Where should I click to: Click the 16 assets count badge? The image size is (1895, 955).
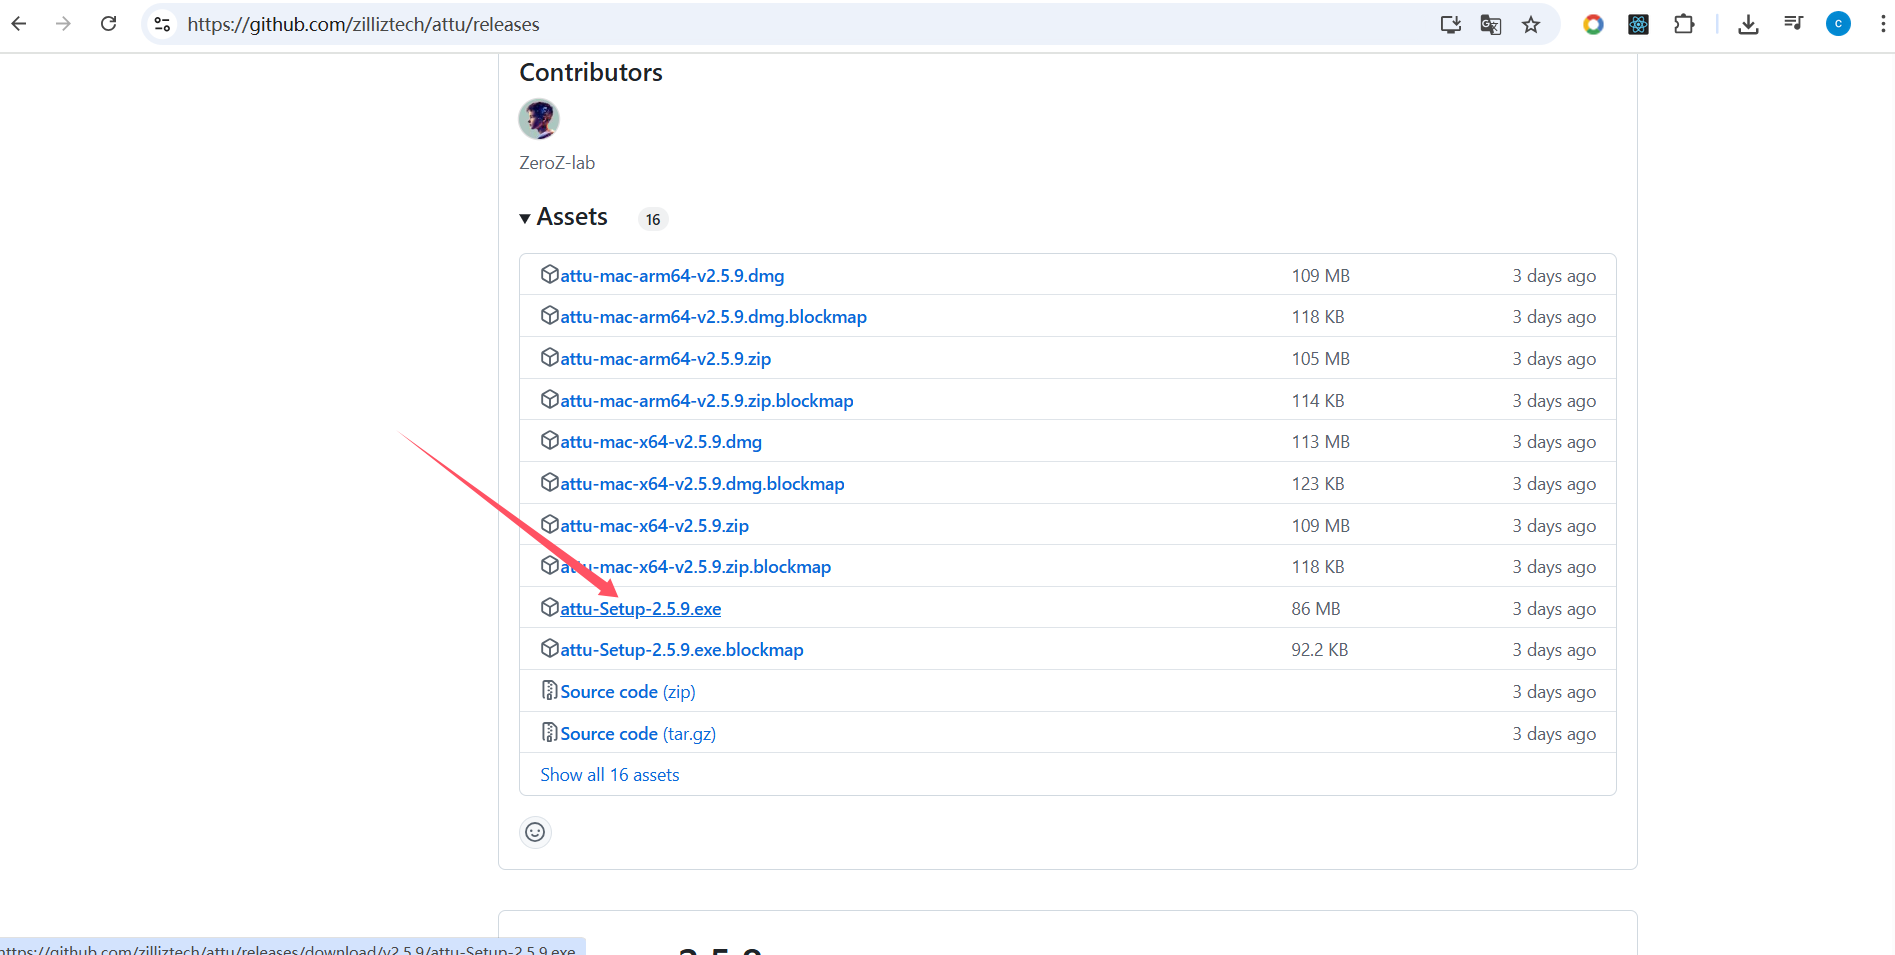pyautogui.click(x=653, y=219)
